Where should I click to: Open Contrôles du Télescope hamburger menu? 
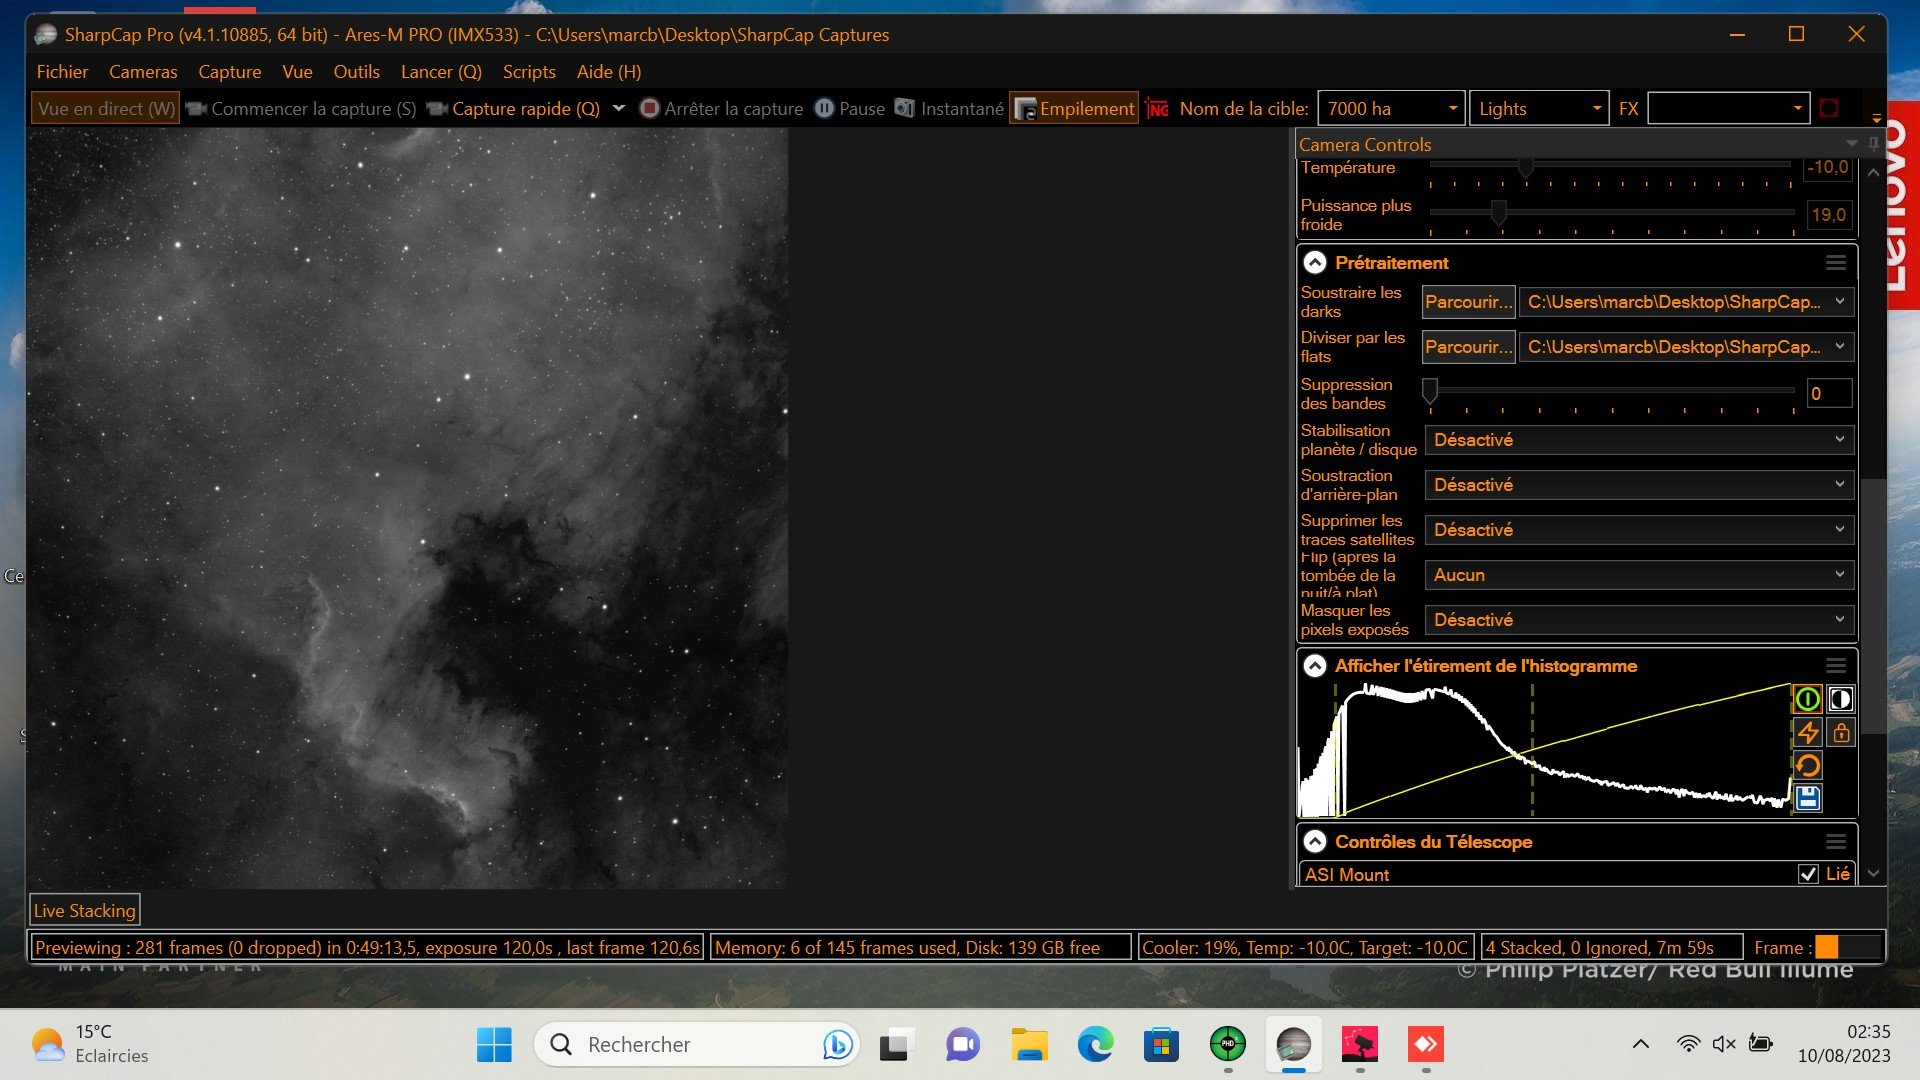(x=1835, y=842)
